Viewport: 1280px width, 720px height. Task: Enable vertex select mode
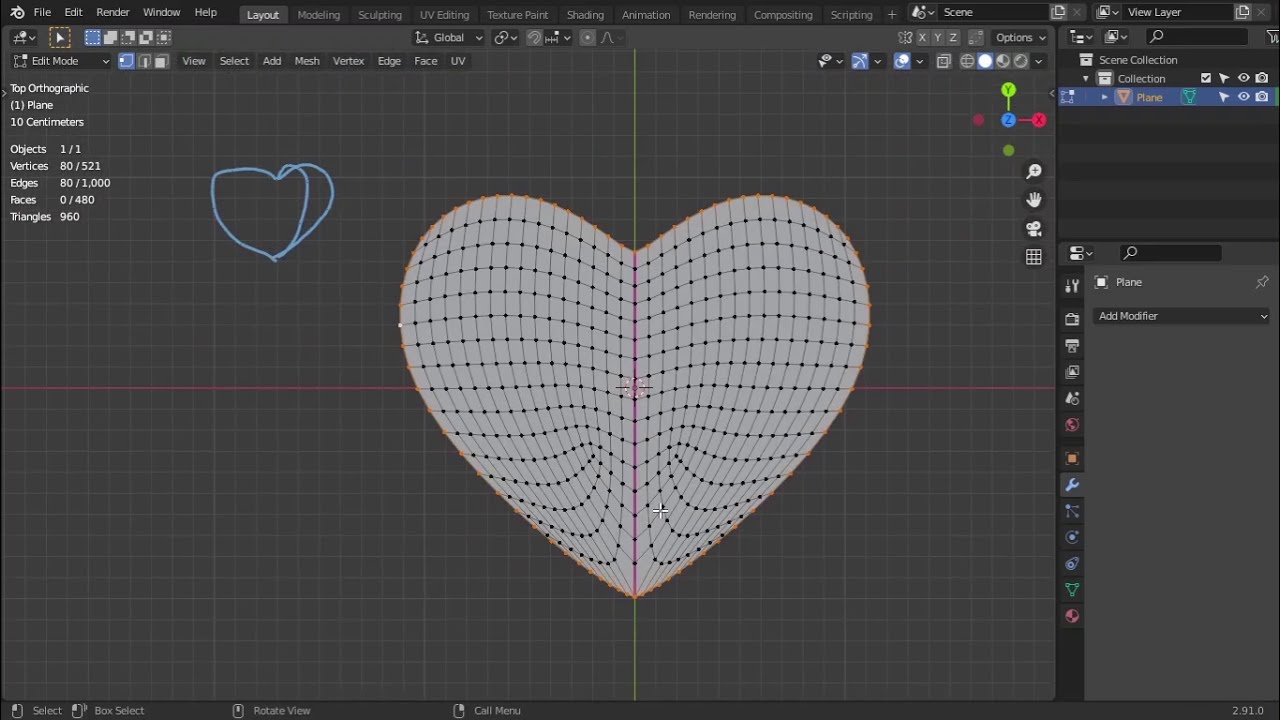tap(126, 61)
